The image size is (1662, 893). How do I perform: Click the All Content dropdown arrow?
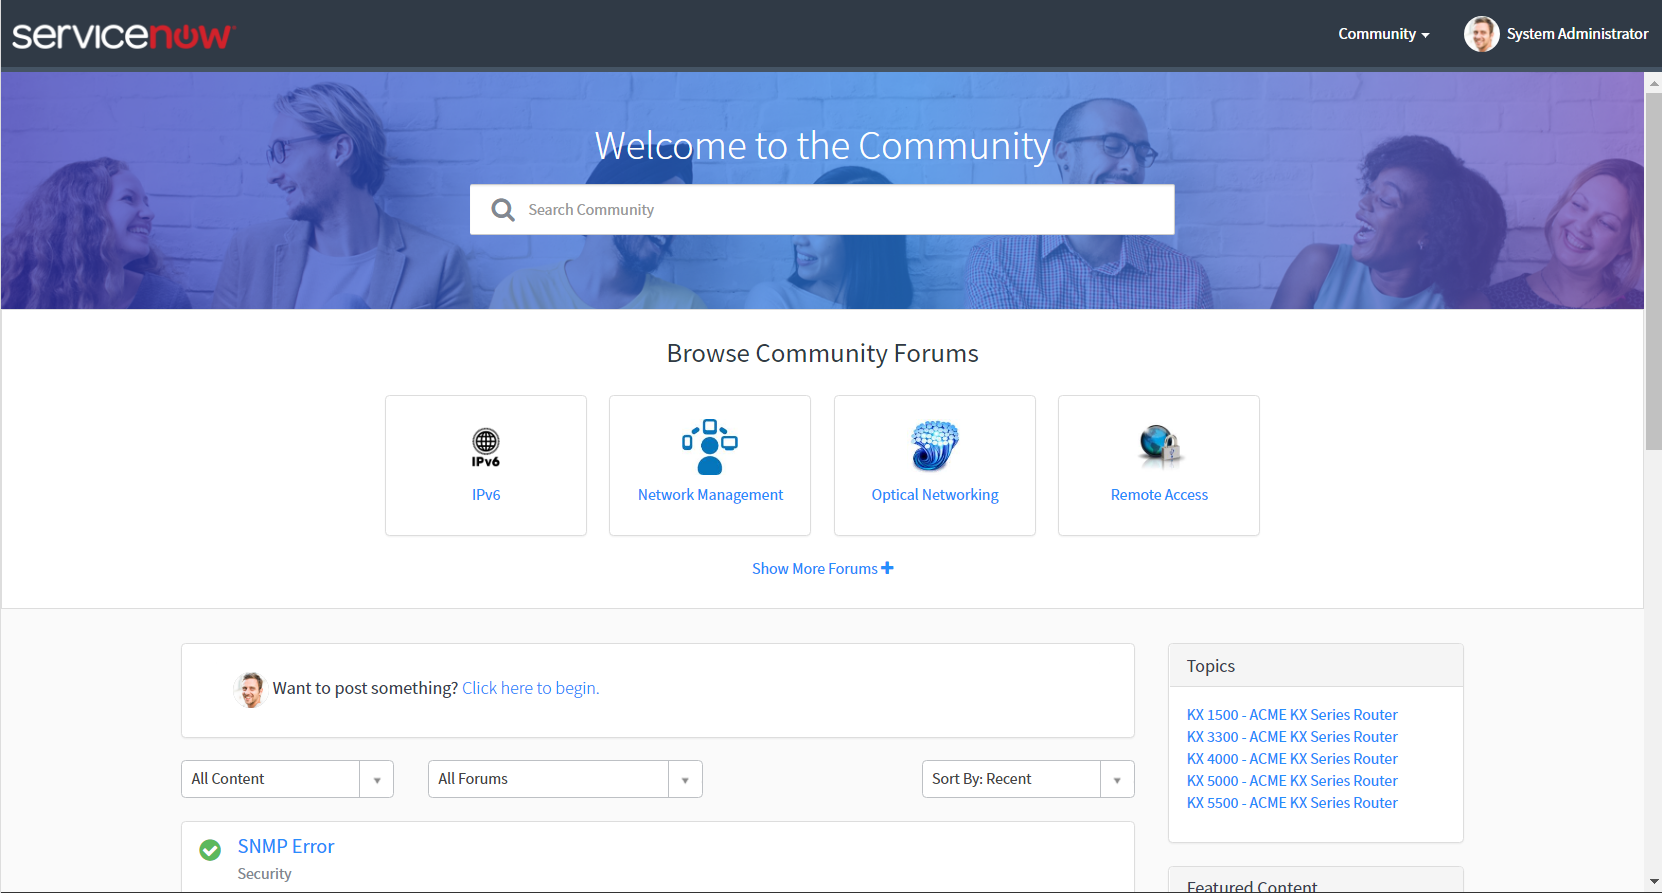point(377,780)
